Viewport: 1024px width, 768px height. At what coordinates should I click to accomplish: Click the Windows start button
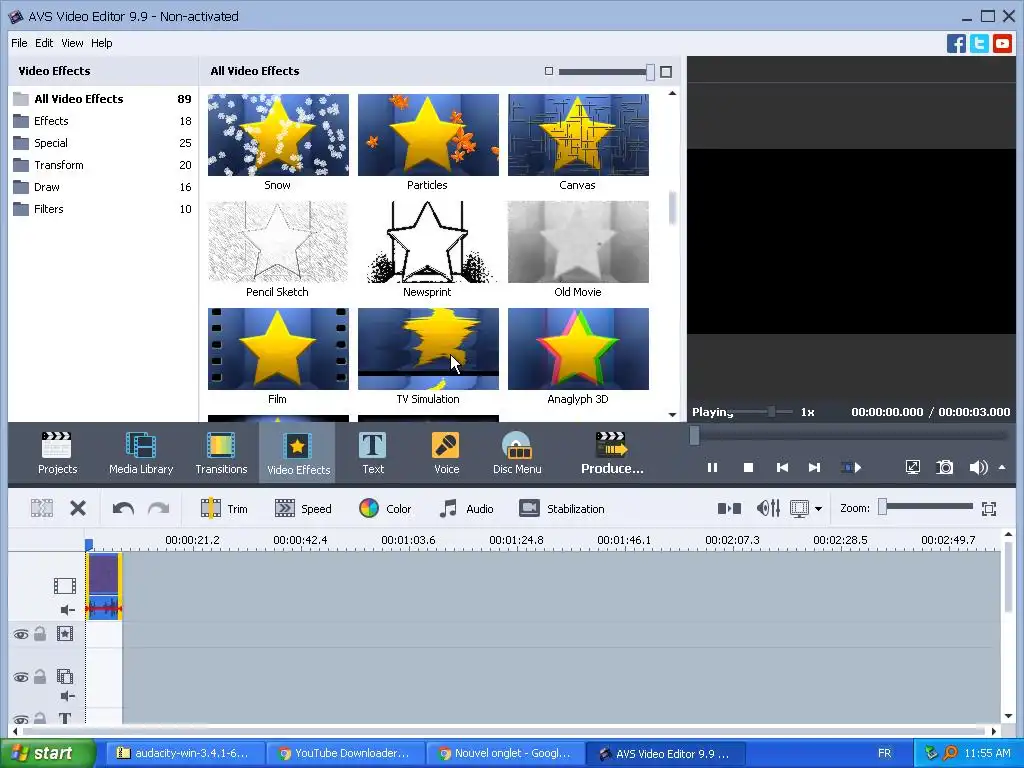click(x=47, y=753)
